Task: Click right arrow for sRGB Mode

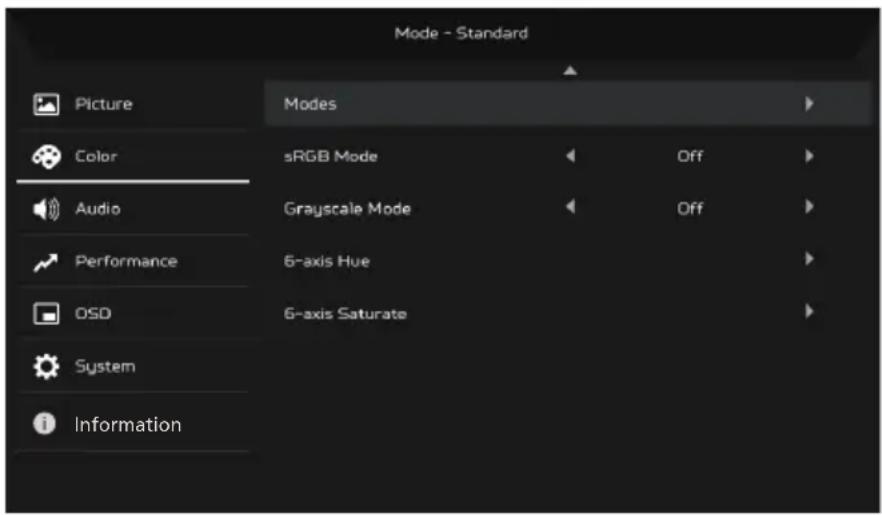Action: [809, 156]
